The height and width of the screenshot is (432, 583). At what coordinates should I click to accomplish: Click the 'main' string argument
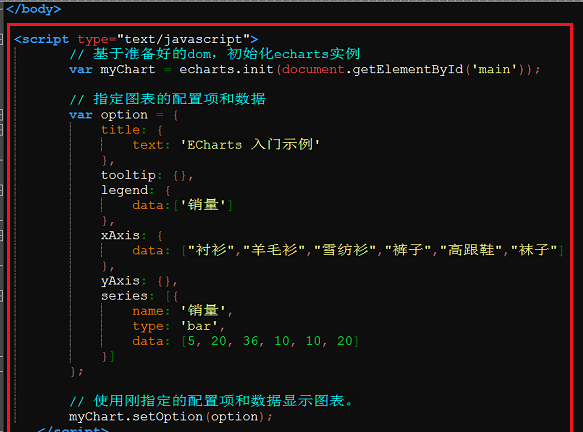click(494, 69)
